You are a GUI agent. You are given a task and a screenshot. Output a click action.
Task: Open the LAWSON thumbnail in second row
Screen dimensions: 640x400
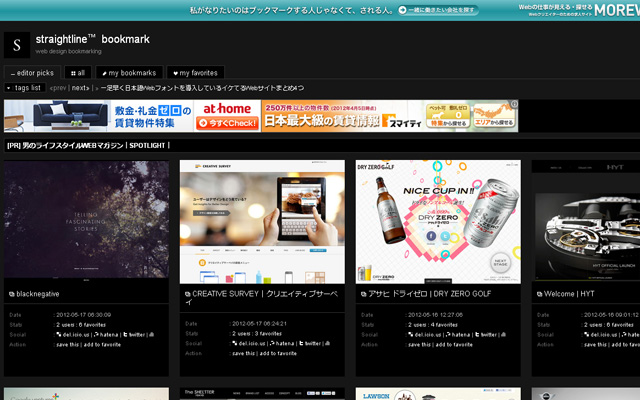[438, 394]
